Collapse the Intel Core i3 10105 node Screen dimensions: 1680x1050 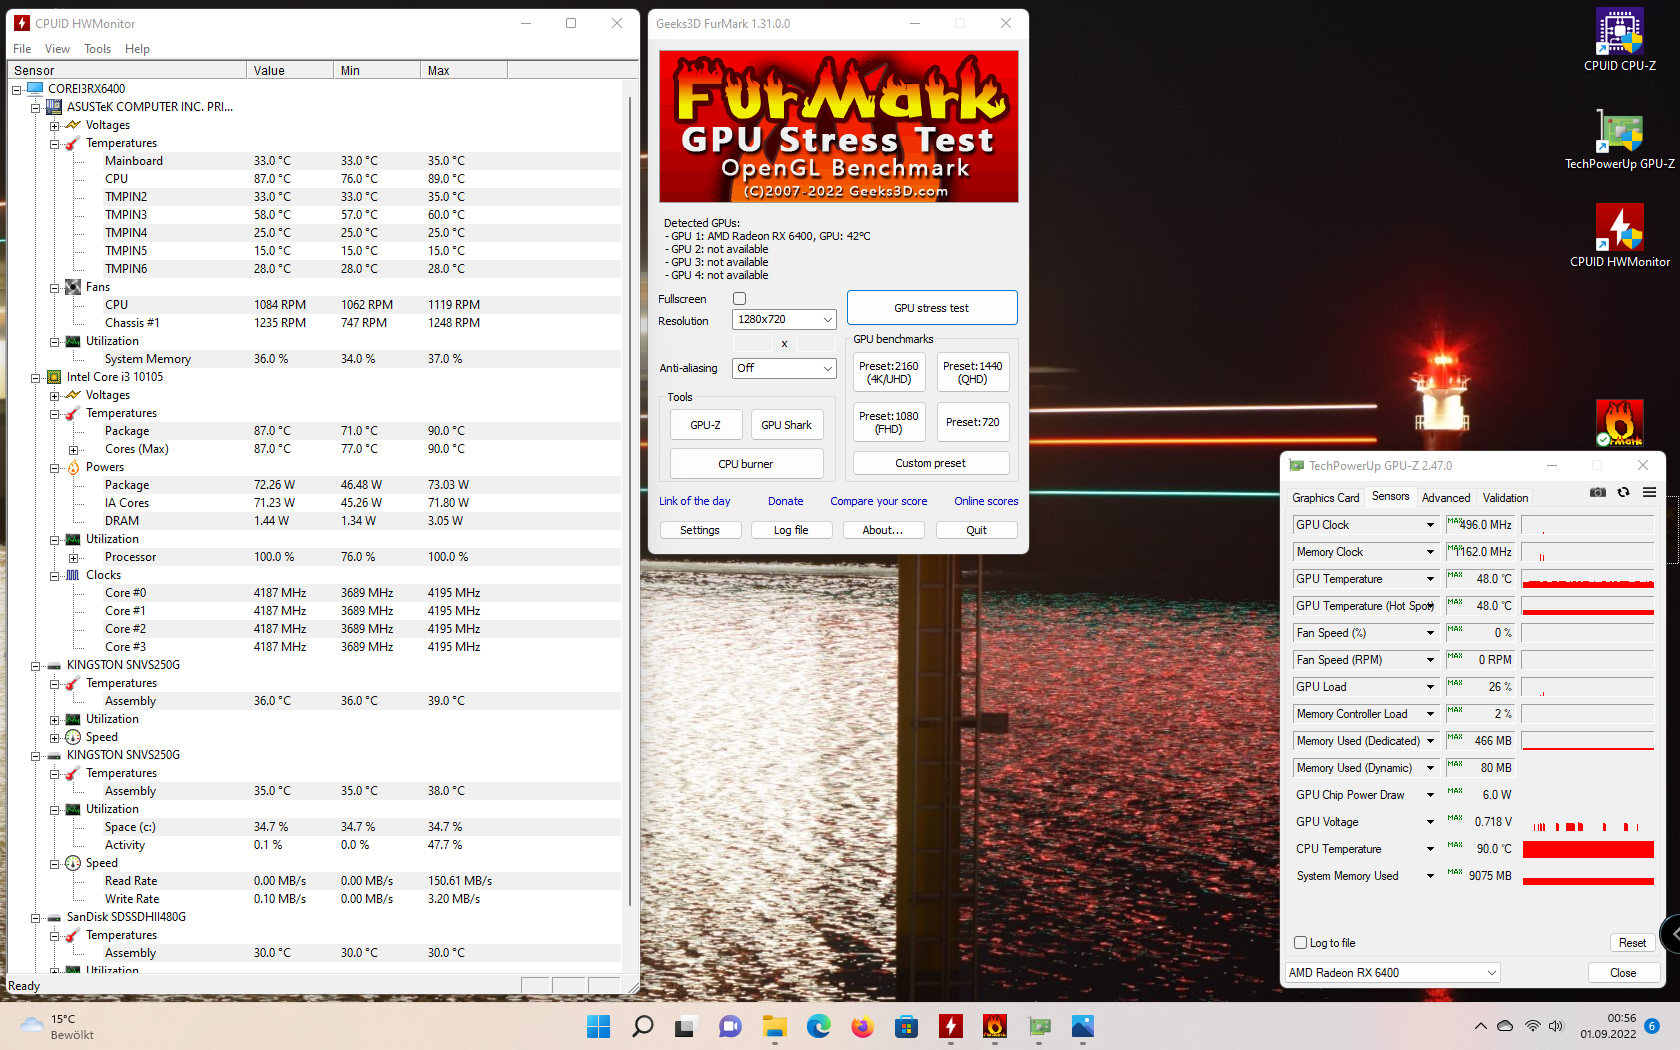click(x=36, y=378)
